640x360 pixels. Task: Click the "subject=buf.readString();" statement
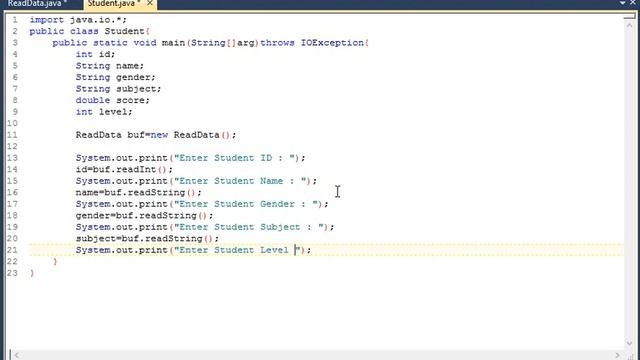coord(147,238)
